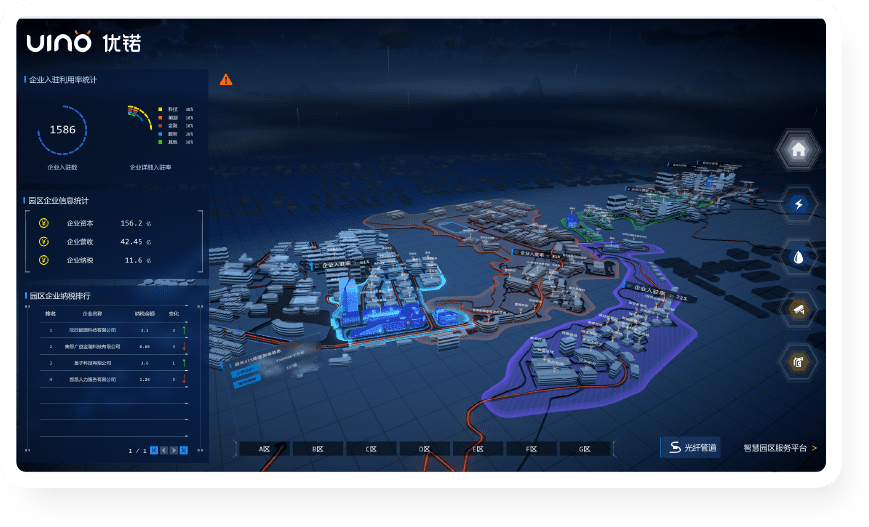Select the B区 zone tab

(318, 449)
